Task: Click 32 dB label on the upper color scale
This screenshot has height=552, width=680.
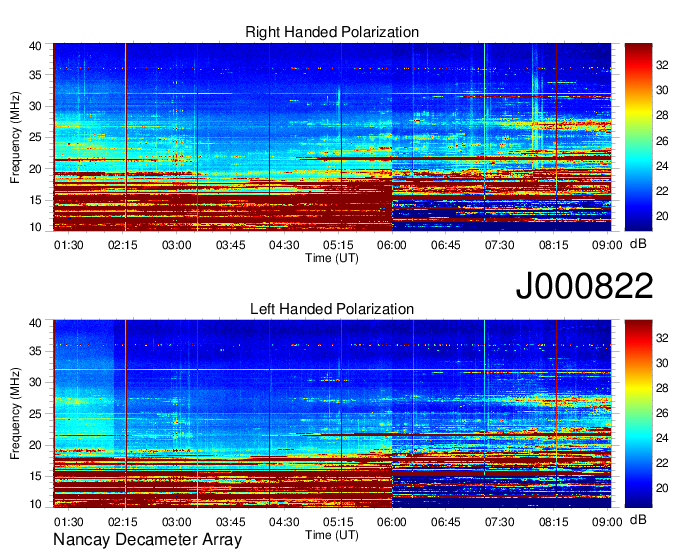Action: pyautogui.click(x=662, y=65)
